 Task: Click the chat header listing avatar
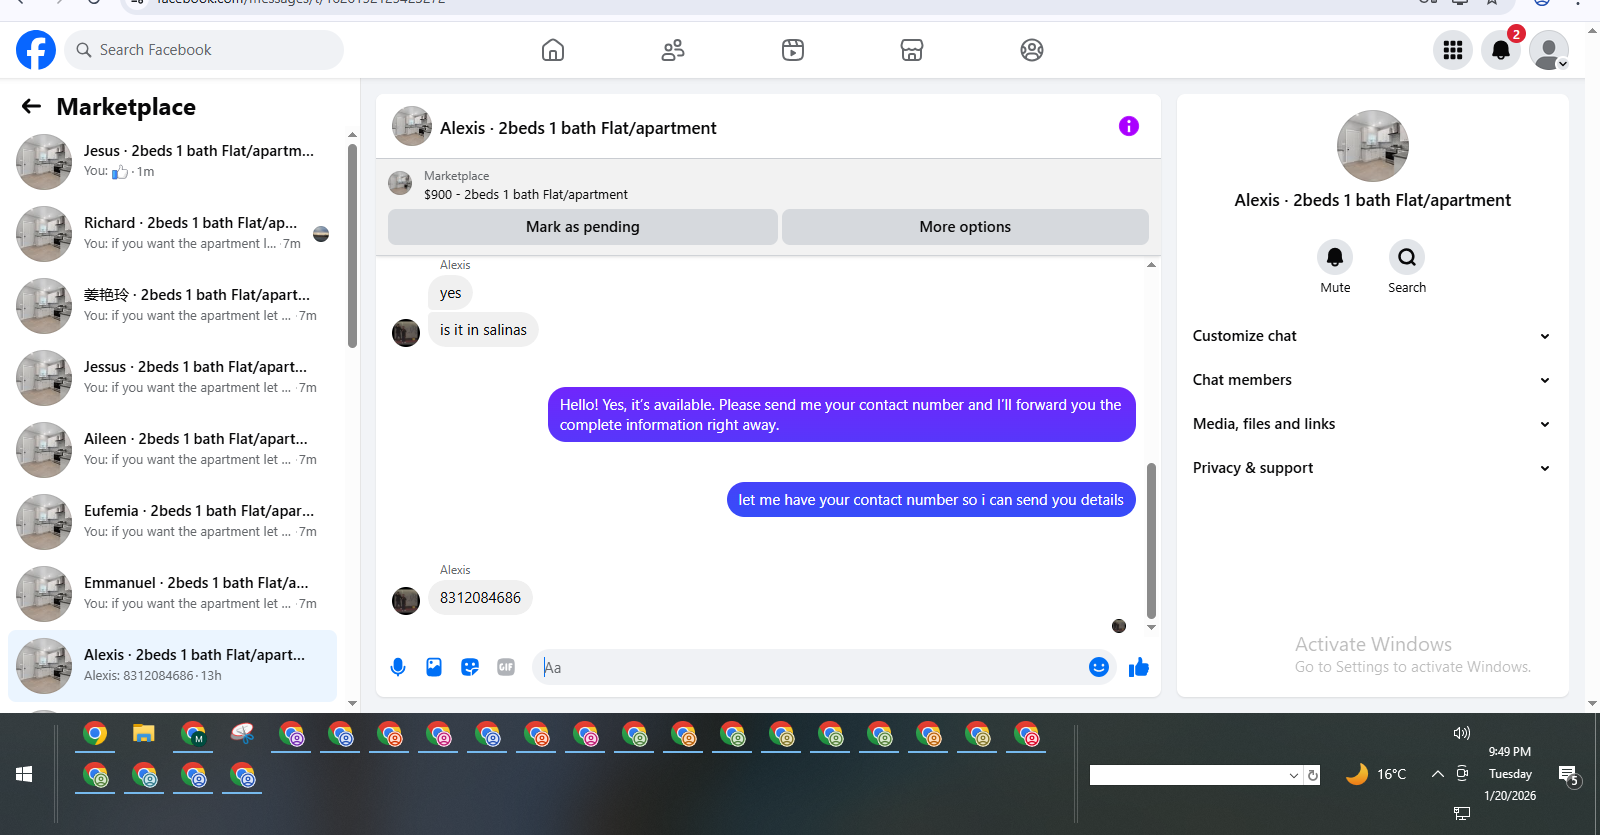(412, 127)
